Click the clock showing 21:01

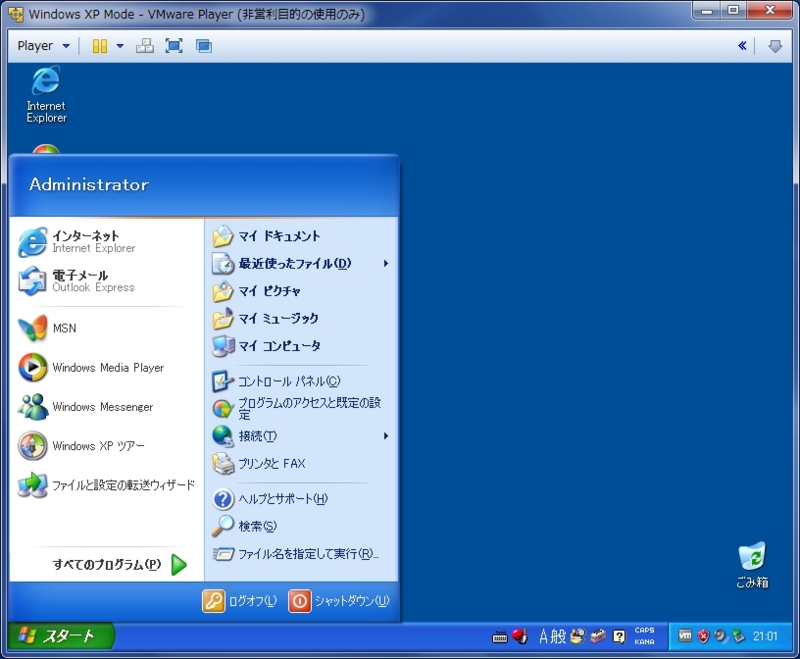click(765, 637)
